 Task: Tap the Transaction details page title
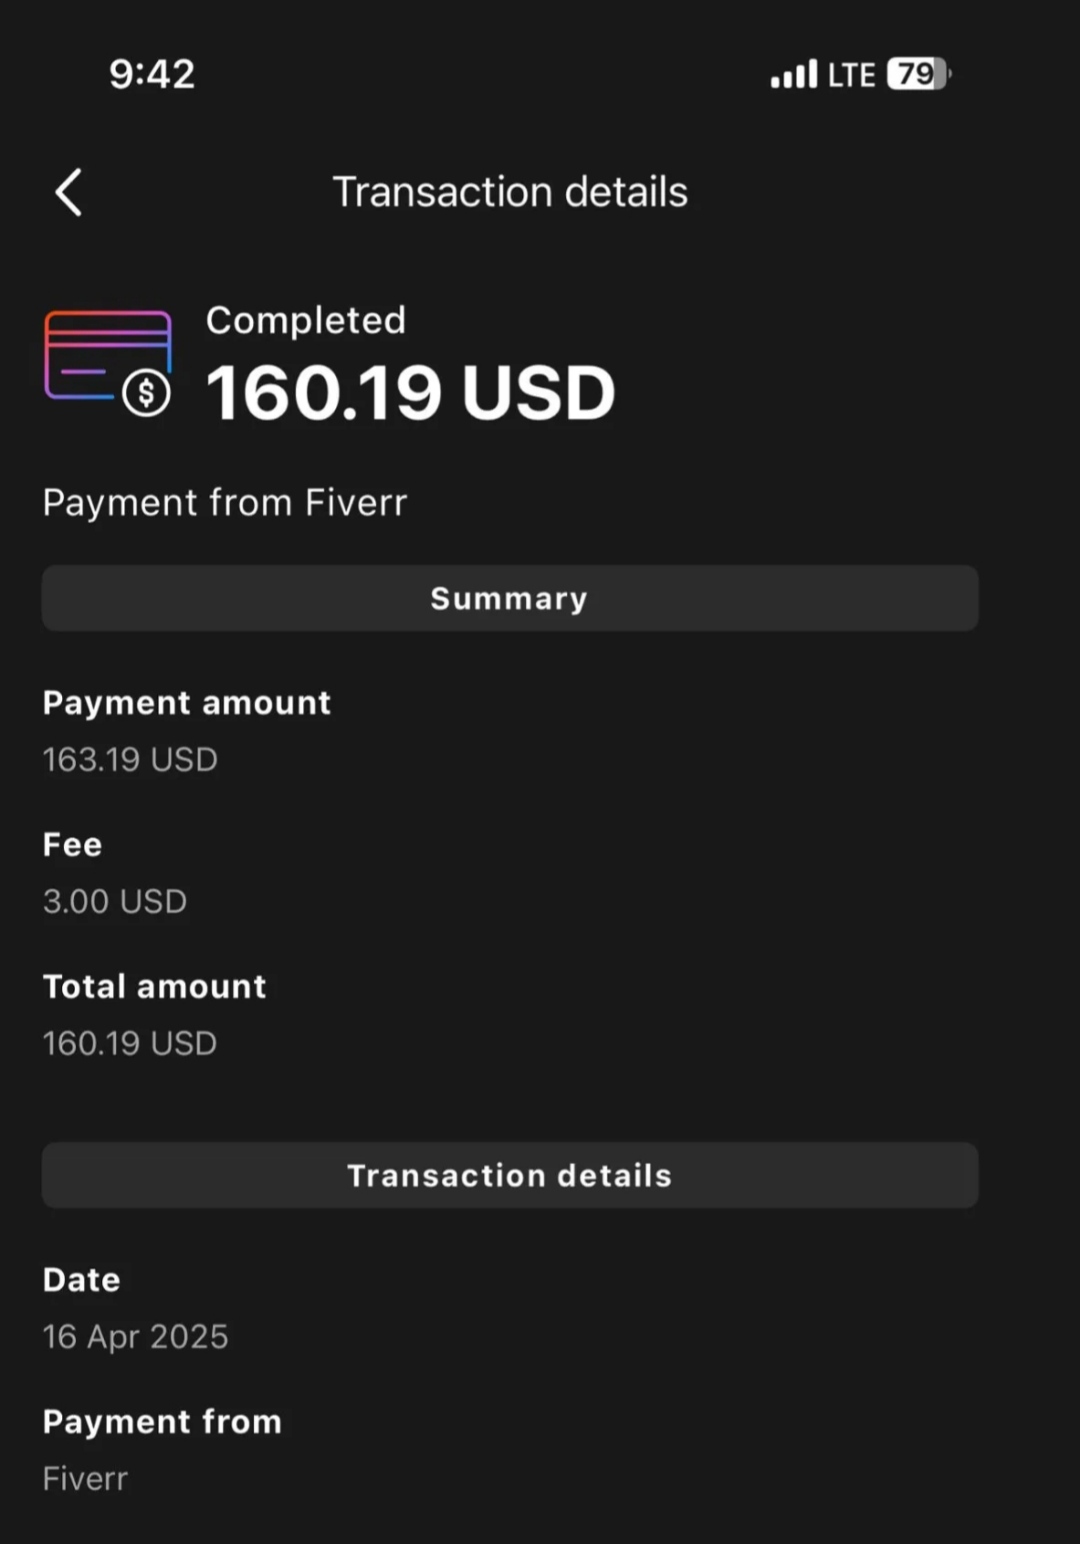(x=510, y=192)
